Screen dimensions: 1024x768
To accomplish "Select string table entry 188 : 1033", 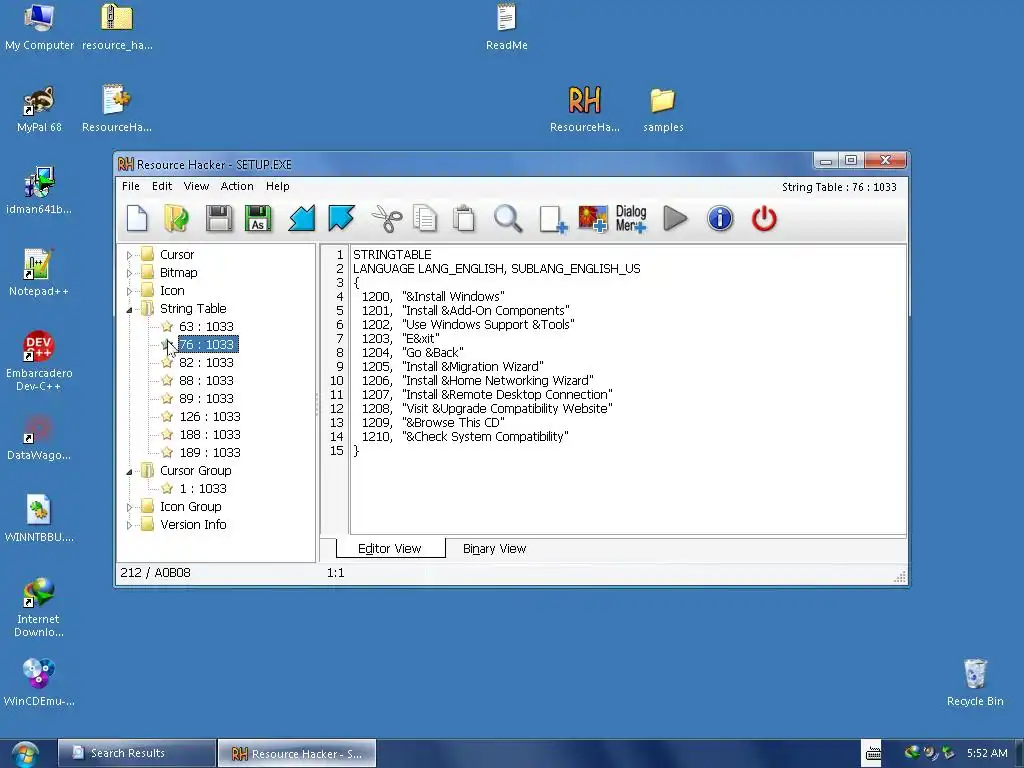I will (x=210, y=435).
